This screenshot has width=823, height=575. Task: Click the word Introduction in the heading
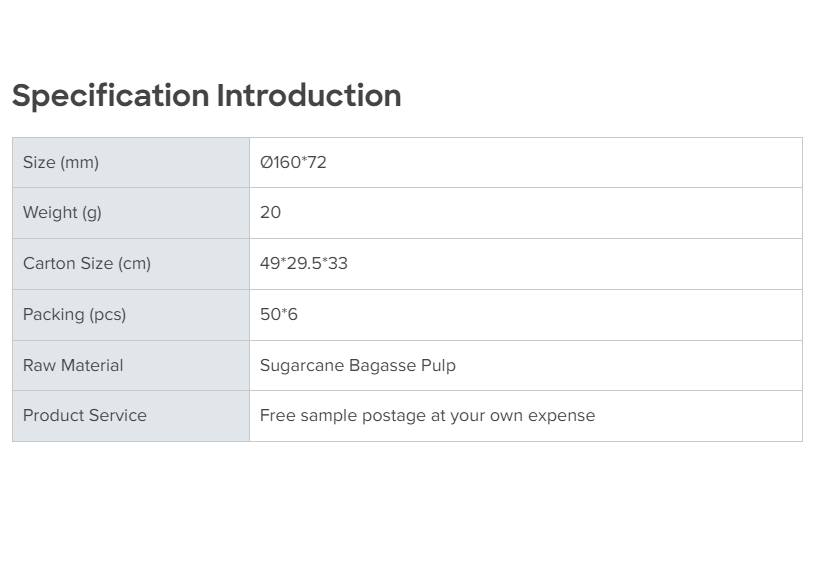[x=309, y=96]
